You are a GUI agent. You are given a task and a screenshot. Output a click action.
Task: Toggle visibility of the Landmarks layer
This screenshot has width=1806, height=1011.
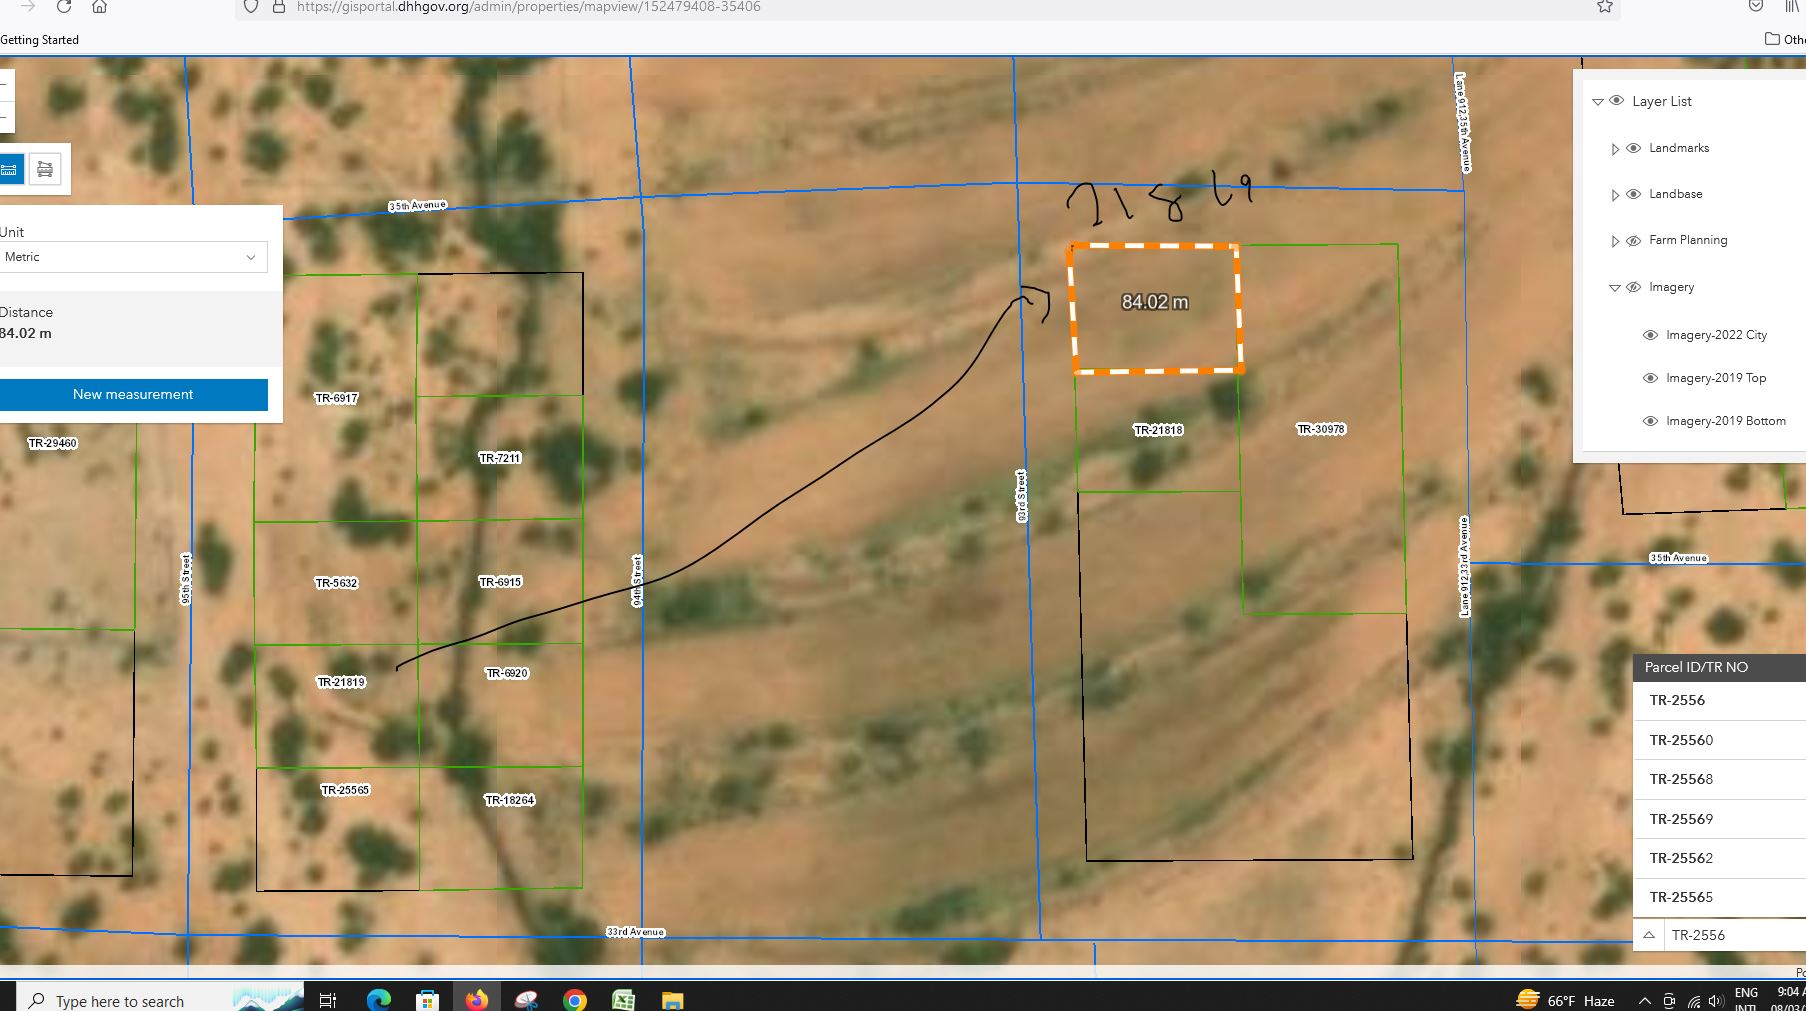pos(1633,148)
